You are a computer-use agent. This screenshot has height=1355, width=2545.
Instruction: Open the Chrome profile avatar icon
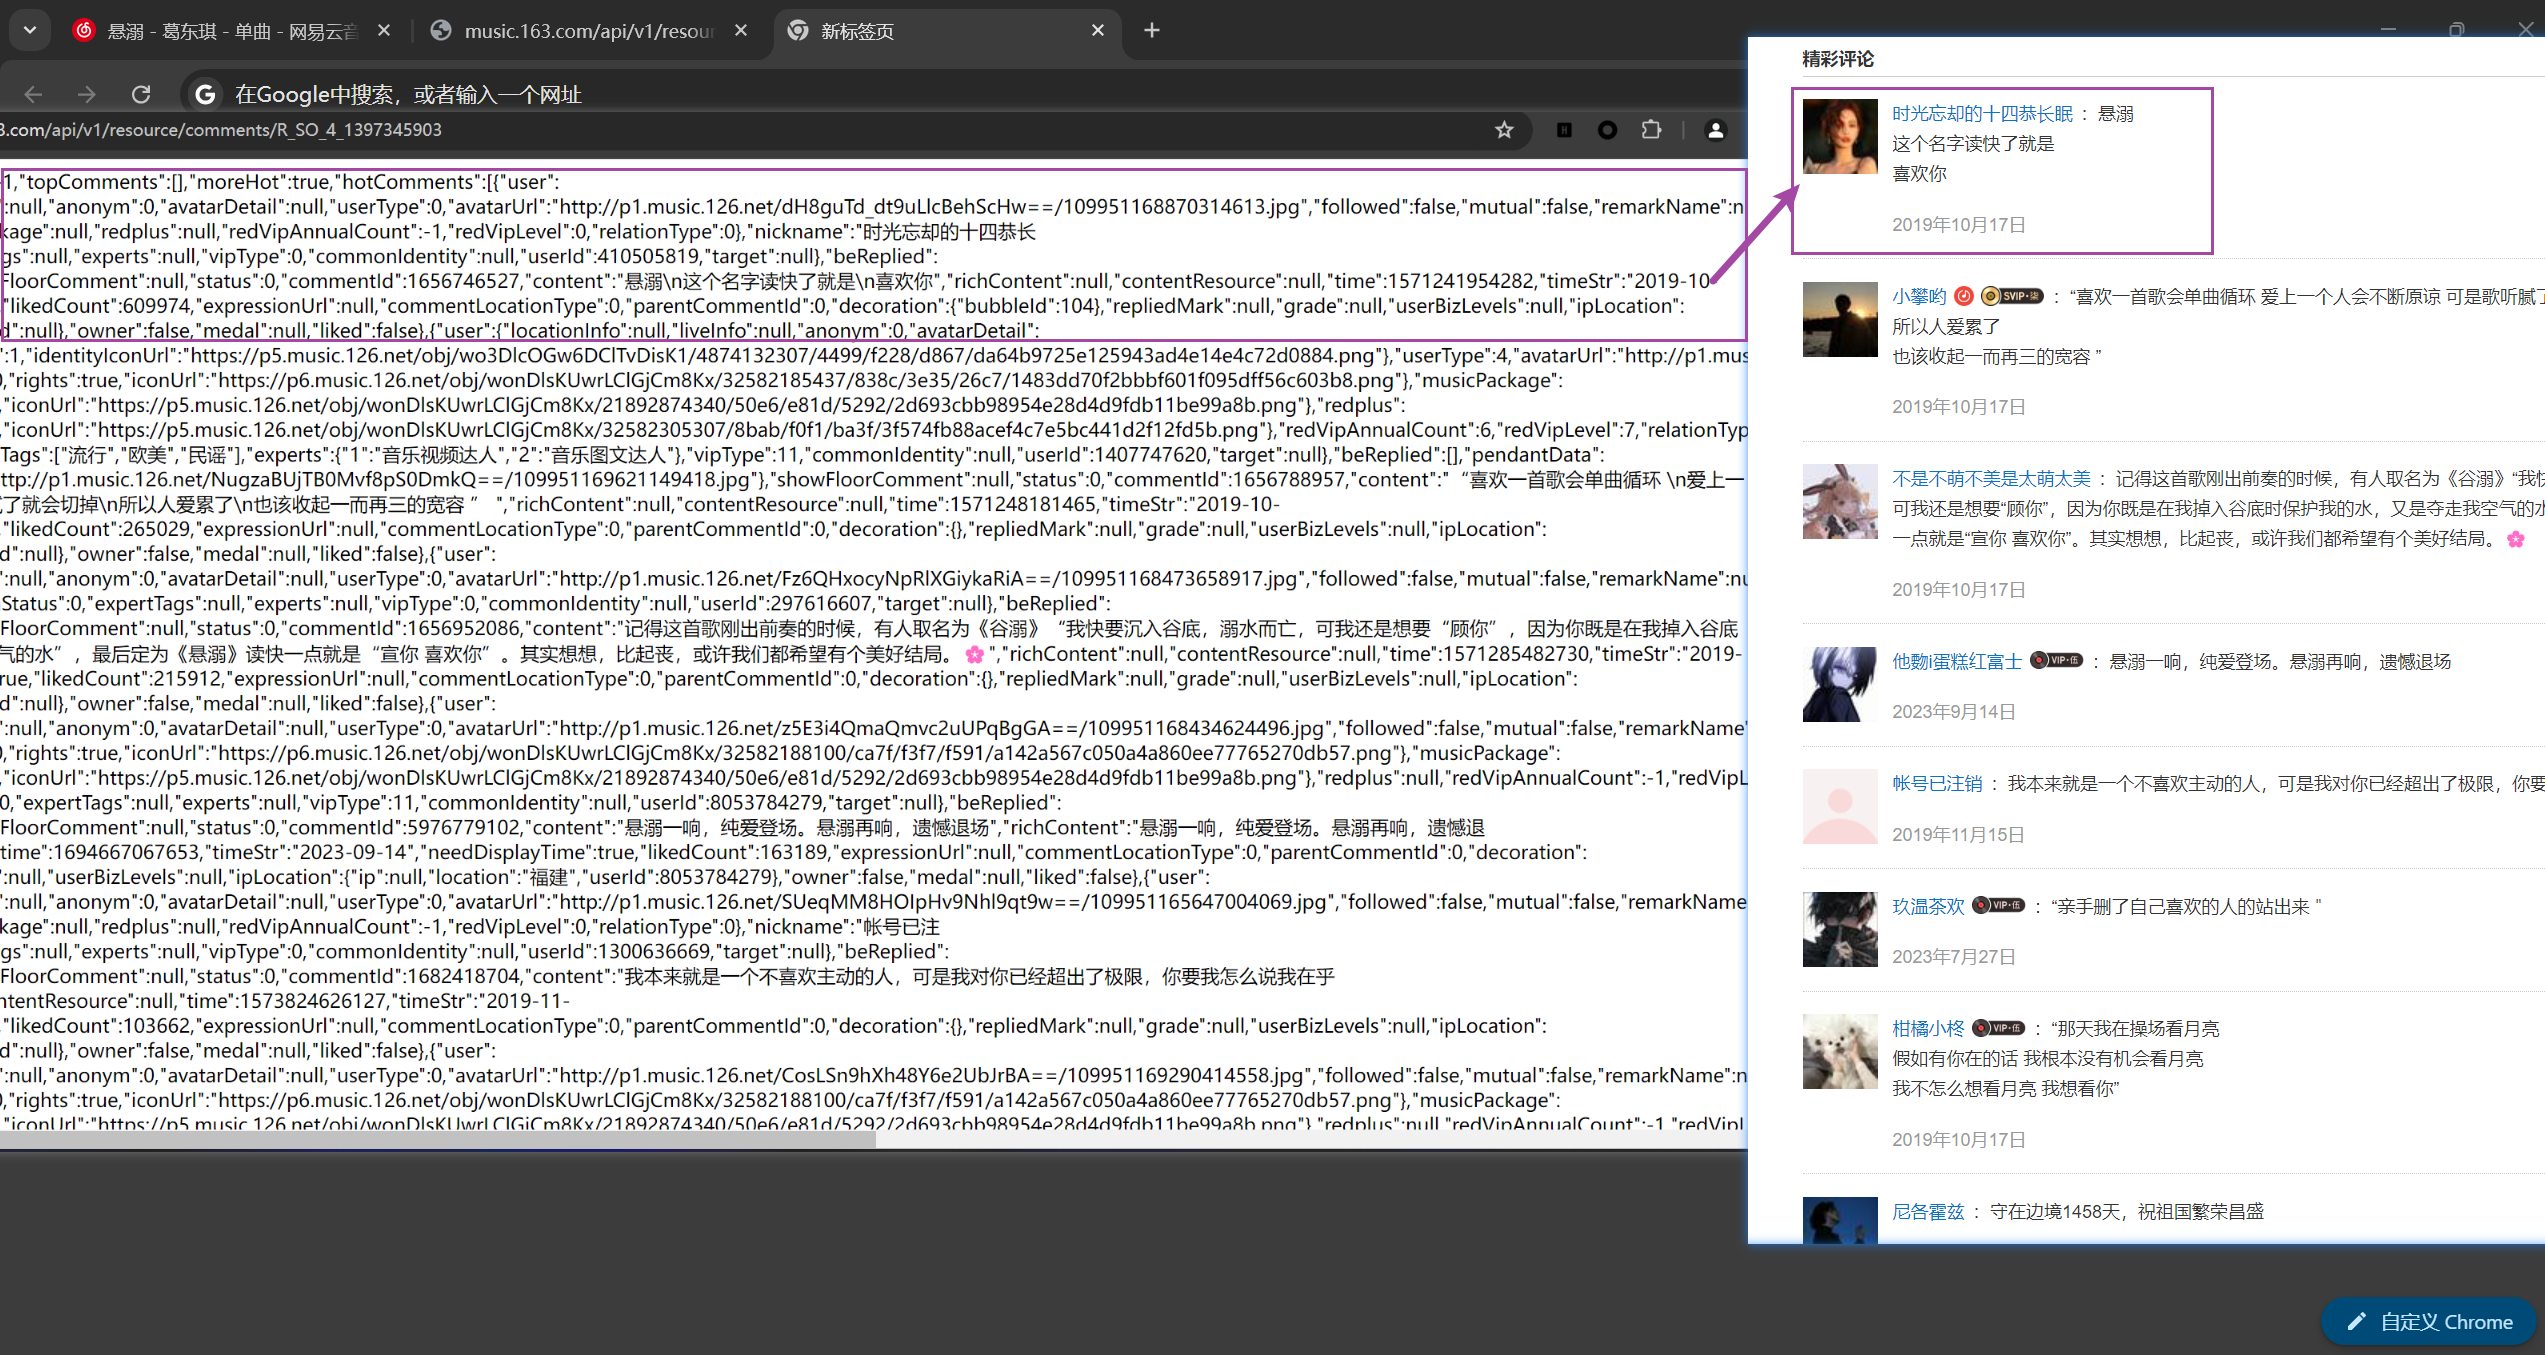tap(1715, 130)
